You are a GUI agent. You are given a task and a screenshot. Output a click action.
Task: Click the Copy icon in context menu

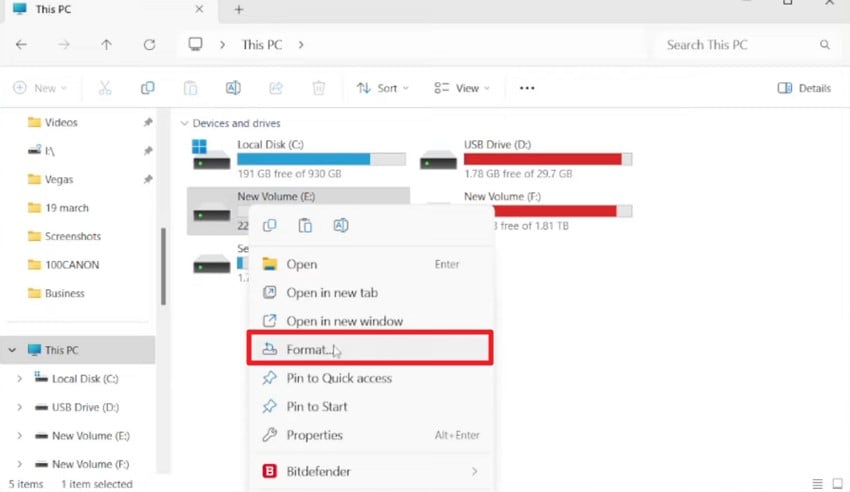coord(269,225)
